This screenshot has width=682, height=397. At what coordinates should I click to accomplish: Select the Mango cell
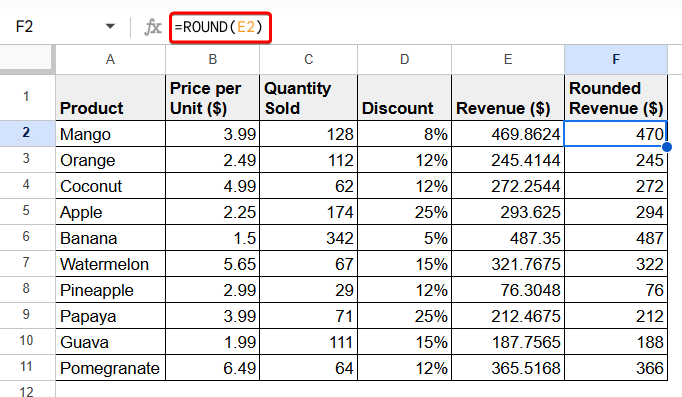point(110,133)
